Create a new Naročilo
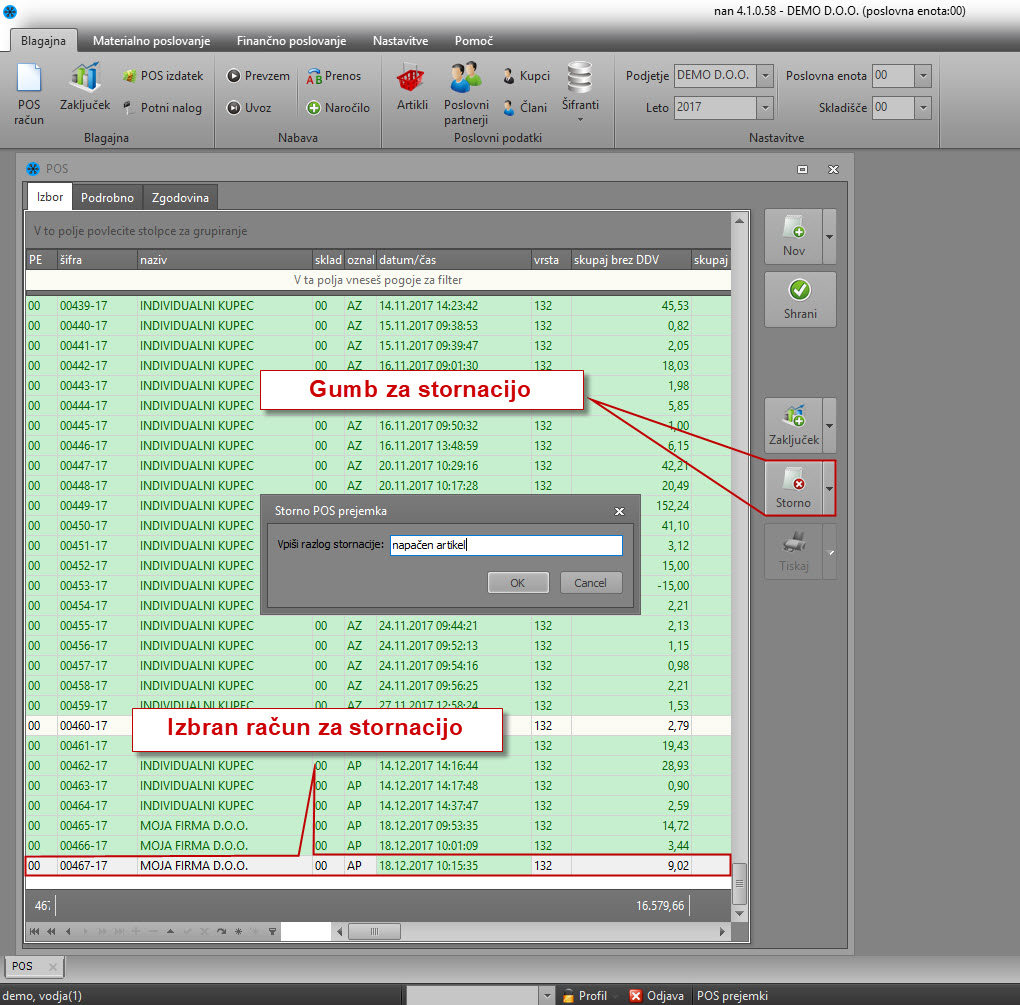 click(338, 107)
